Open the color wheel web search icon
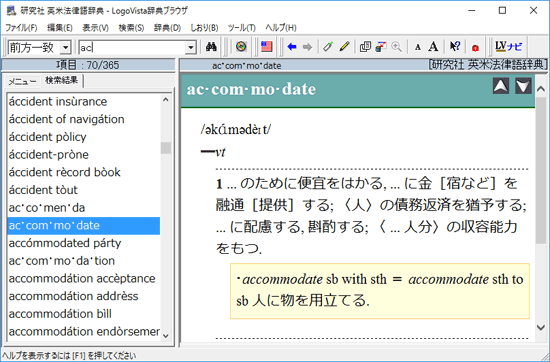The height and width of the screenshot is (362, 550). [x=241, y=47]
